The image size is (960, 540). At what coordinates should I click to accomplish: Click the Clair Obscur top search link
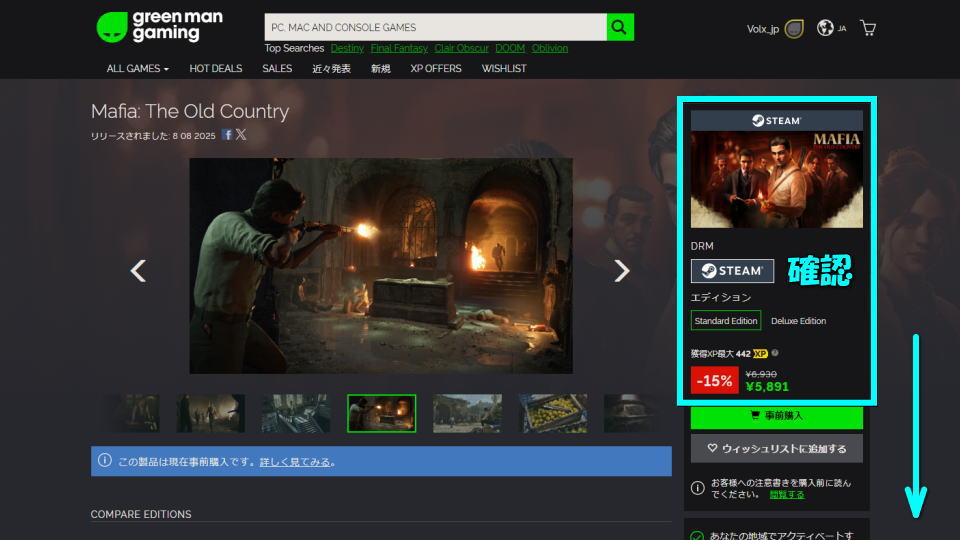461,48
